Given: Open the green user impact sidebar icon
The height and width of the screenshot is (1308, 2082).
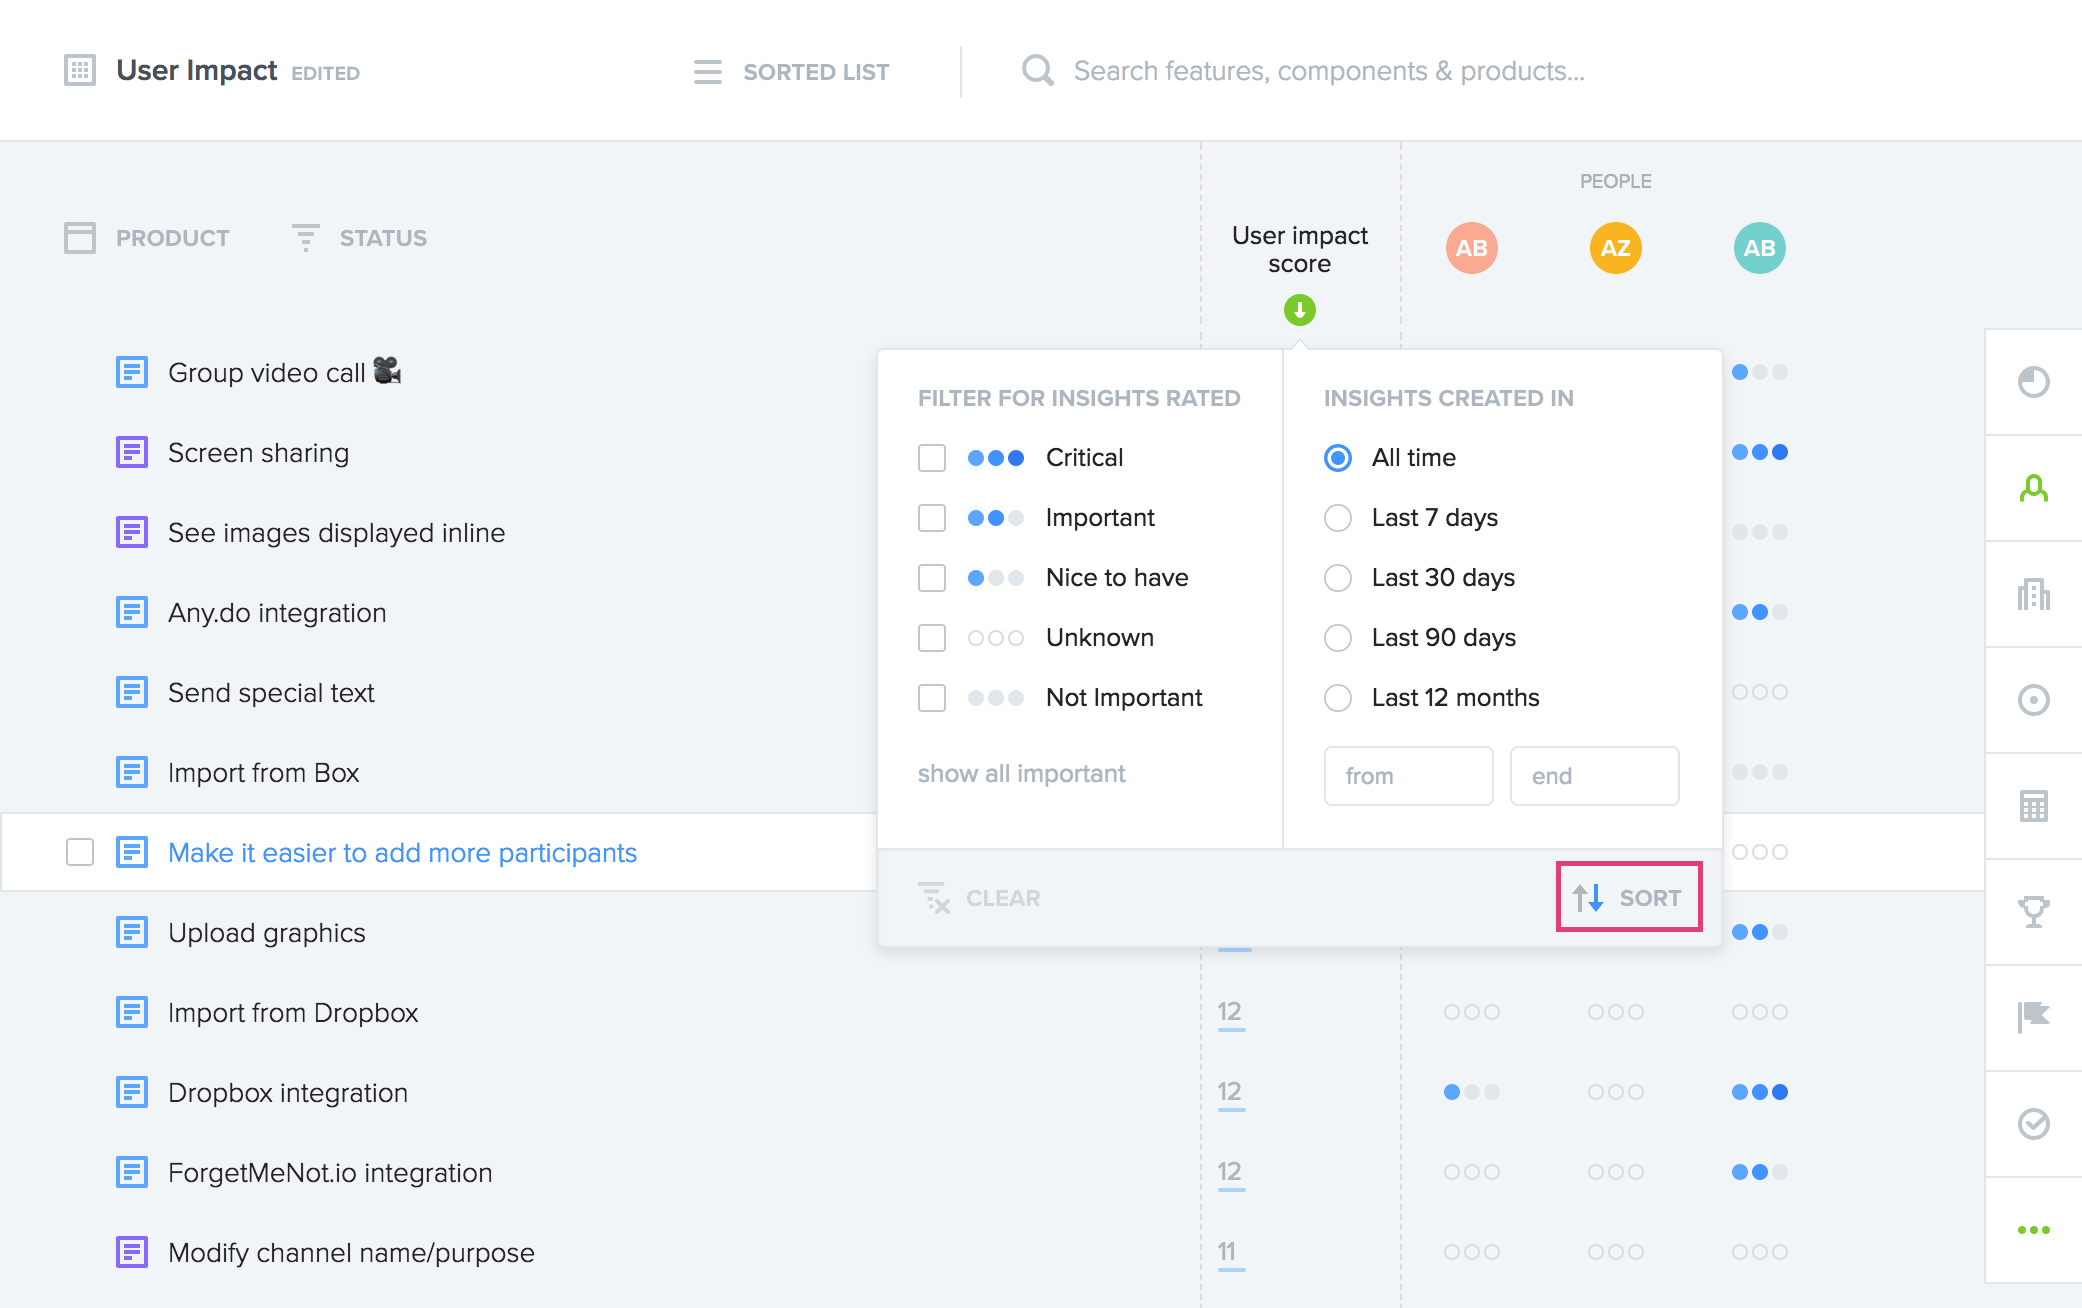Looking at the screenshot, I should coord(2033,488).
